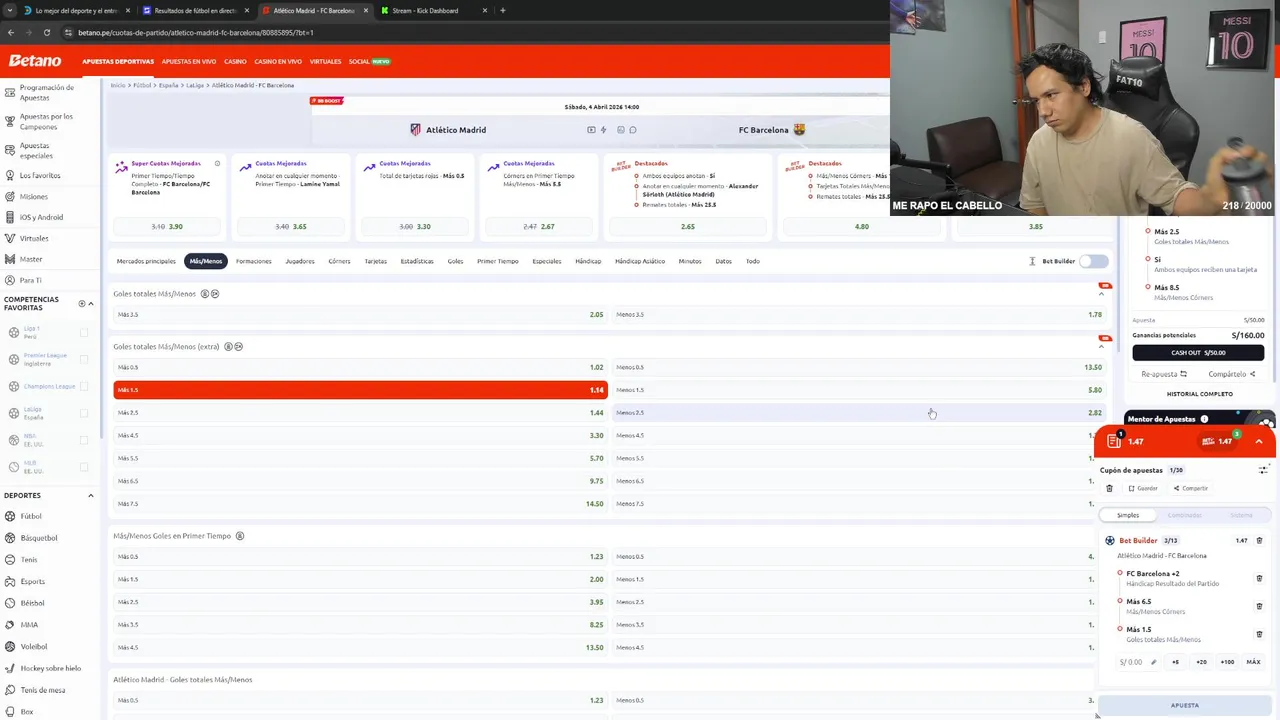
Task: Open match statistics icon in header
Action: point(621,130)
